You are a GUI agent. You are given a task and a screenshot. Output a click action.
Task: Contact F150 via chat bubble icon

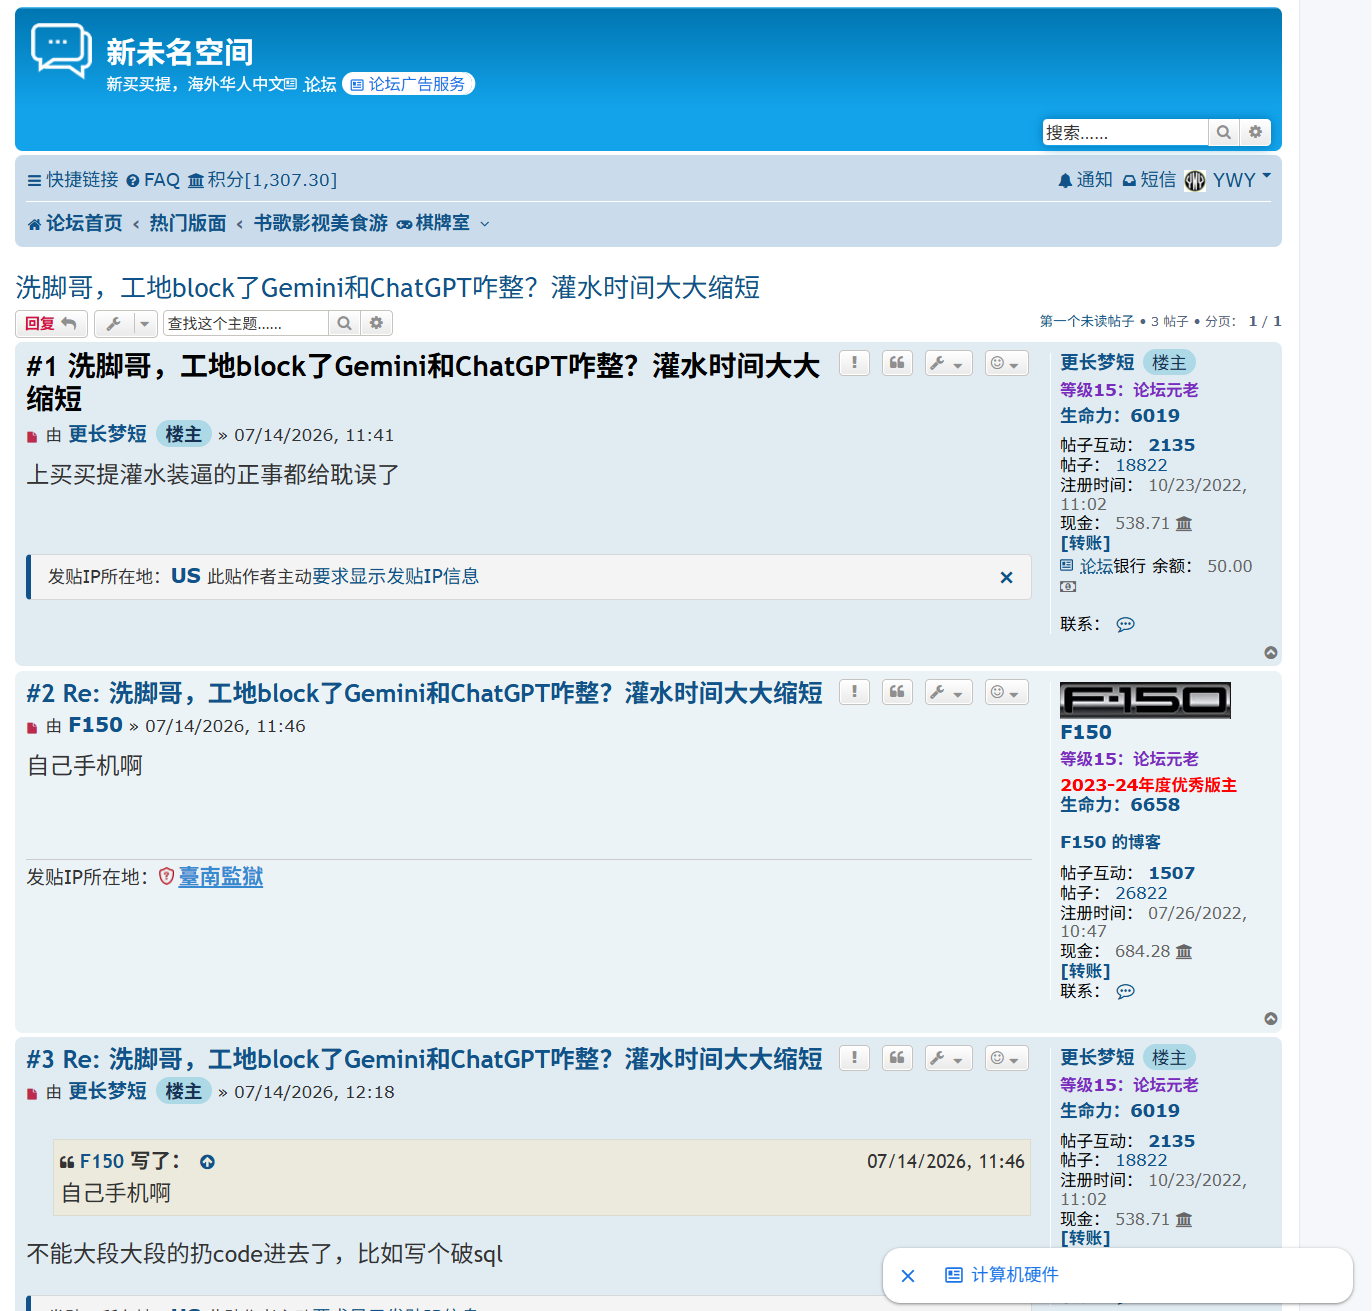1125,991
